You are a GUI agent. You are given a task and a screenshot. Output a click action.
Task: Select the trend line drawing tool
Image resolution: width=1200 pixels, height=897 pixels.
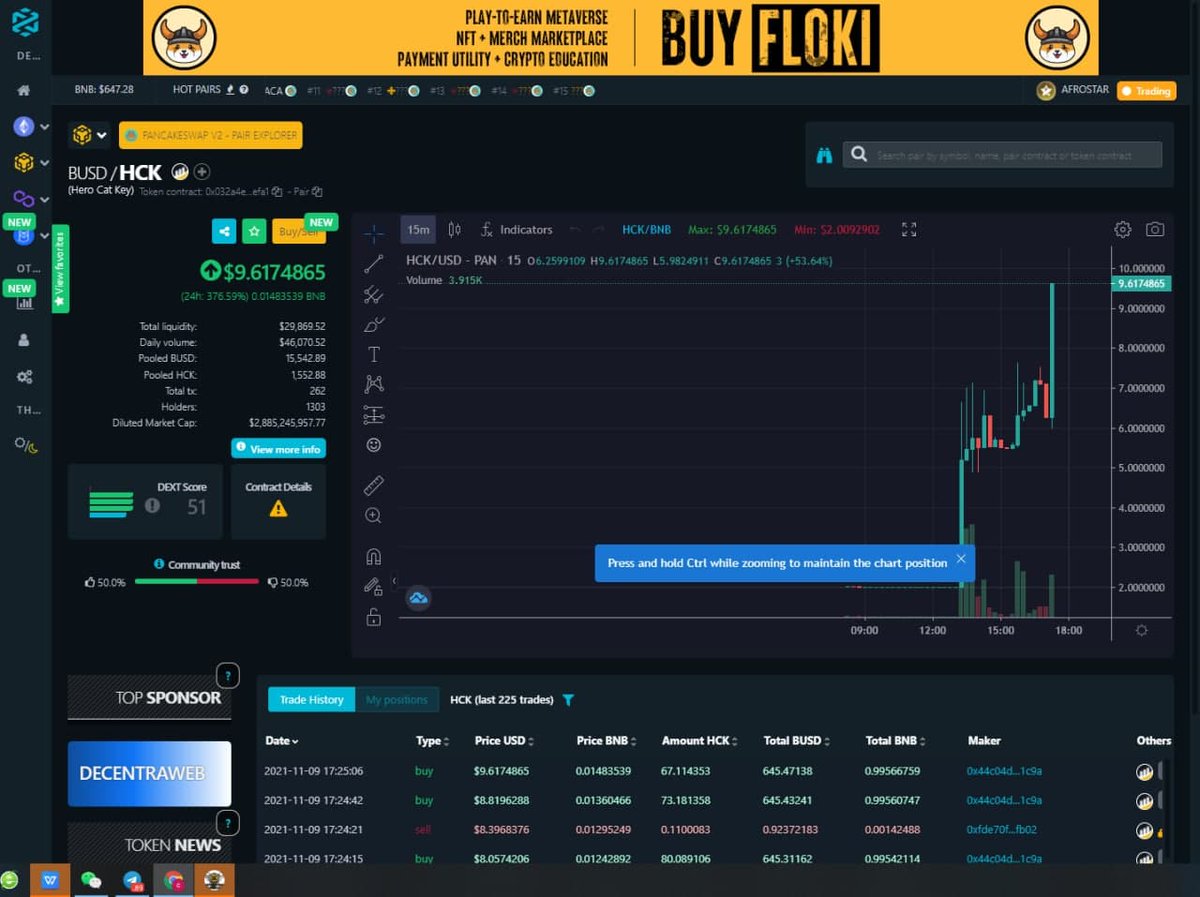pos(373,264)
